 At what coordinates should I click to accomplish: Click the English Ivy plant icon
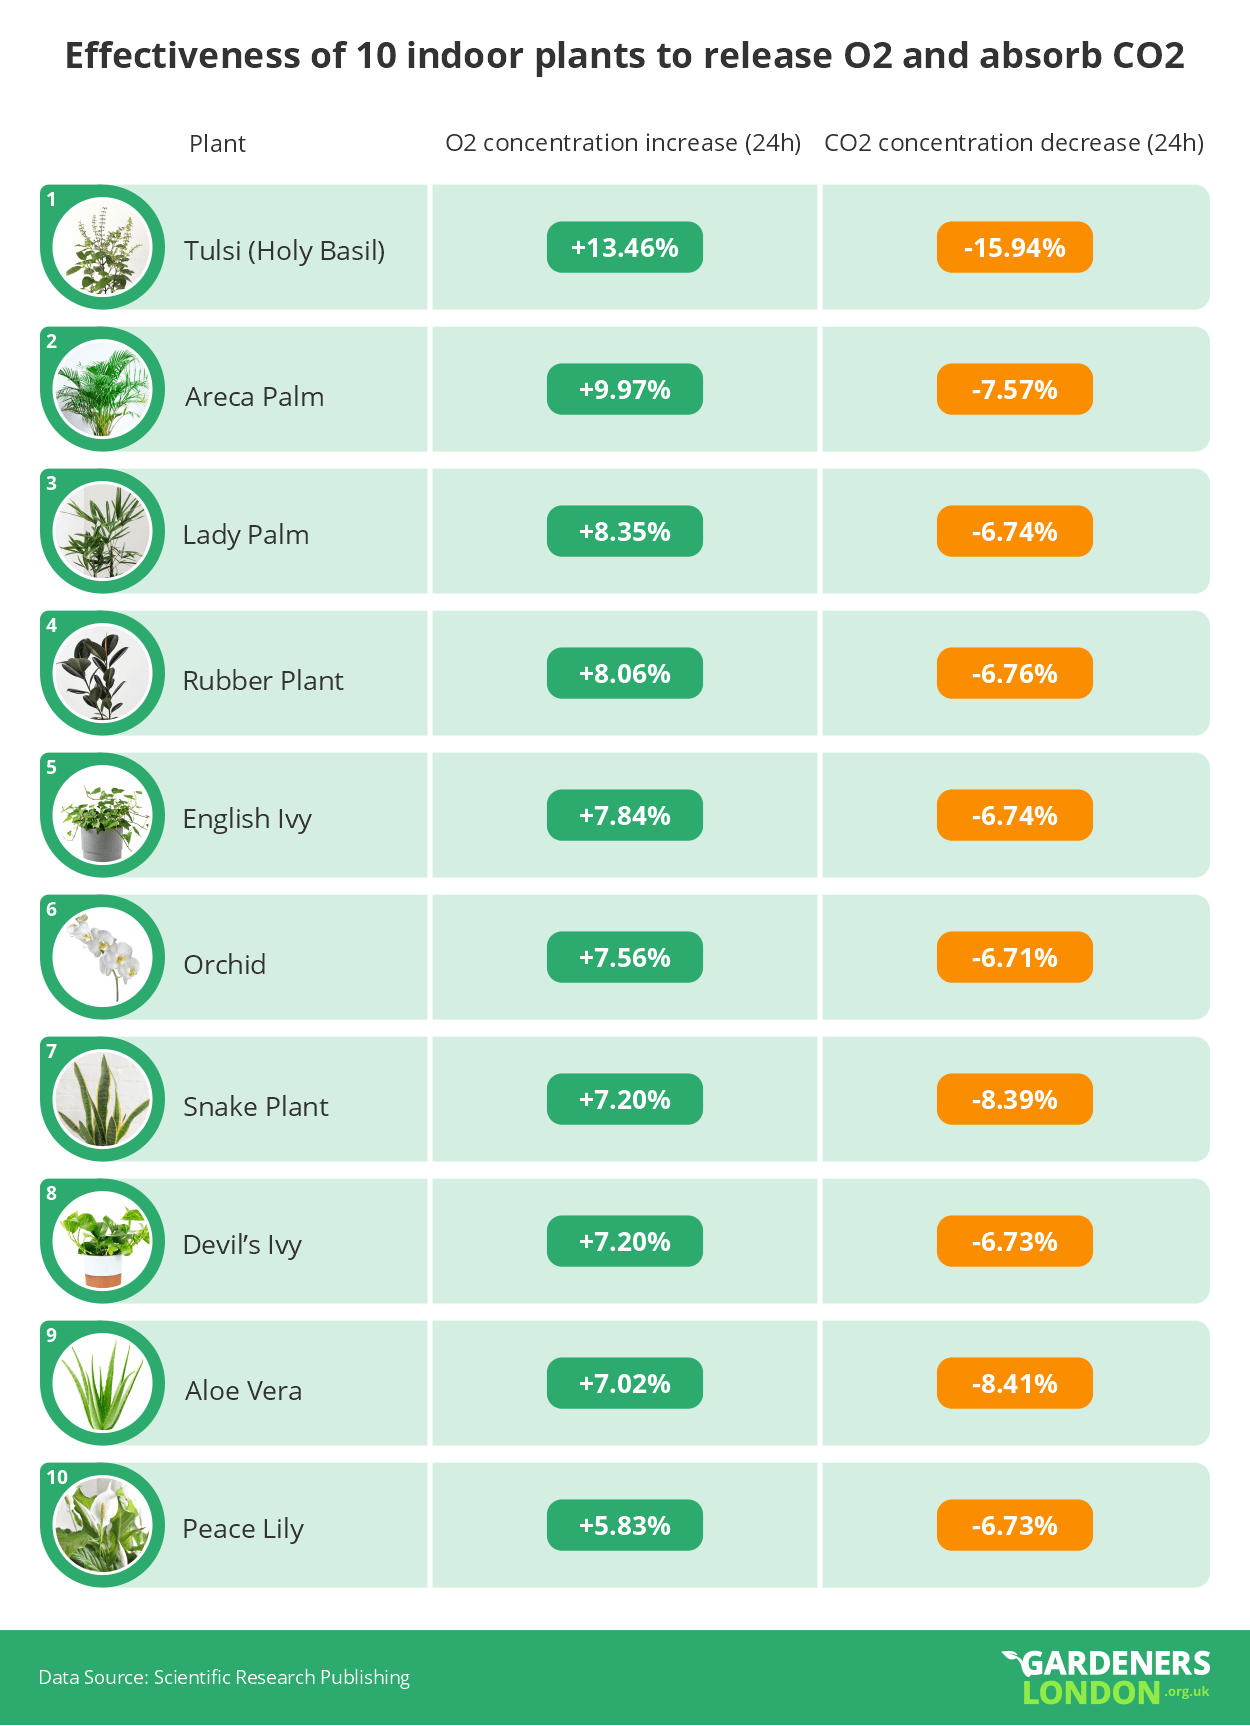pos(102,815)
